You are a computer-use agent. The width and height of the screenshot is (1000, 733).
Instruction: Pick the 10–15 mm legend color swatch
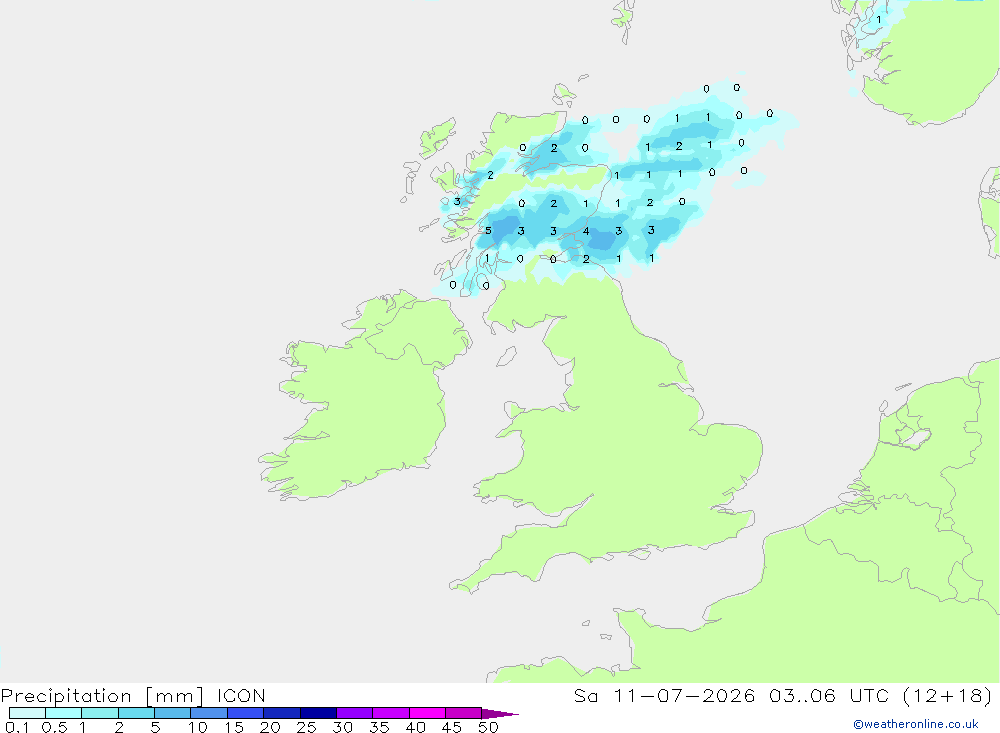[209, 713]
